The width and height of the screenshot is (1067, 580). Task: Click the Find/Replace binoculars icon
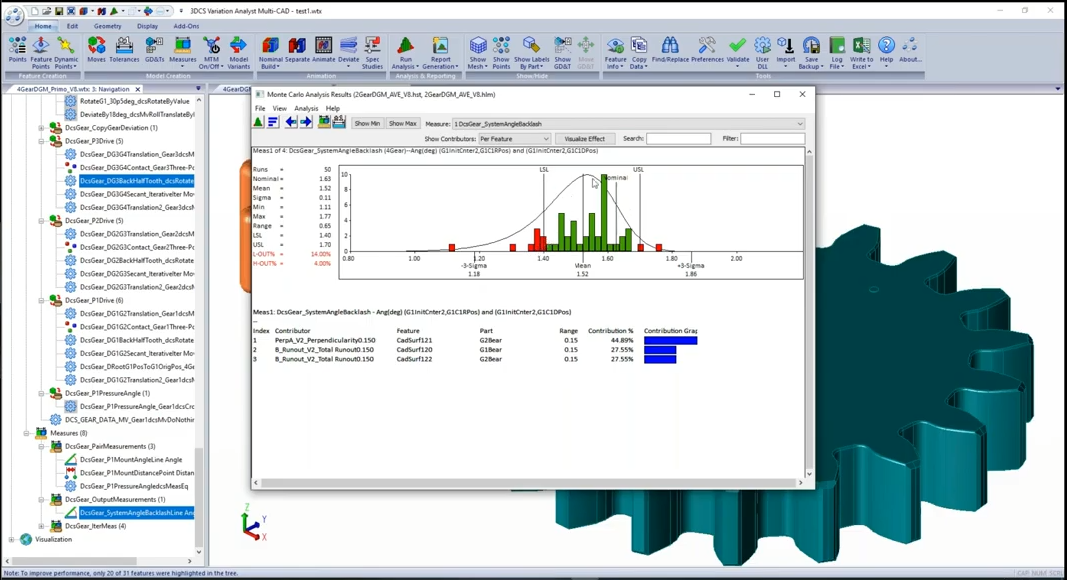click(x=669, y=50)
